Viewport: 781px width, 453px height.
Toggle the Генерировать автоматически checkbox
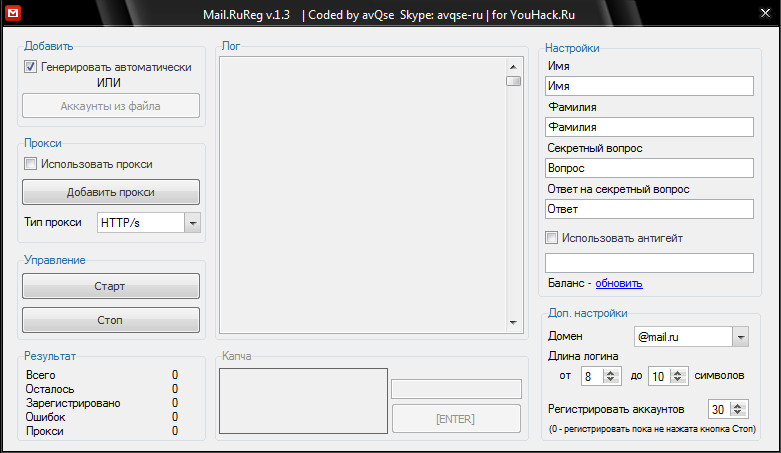30,66
